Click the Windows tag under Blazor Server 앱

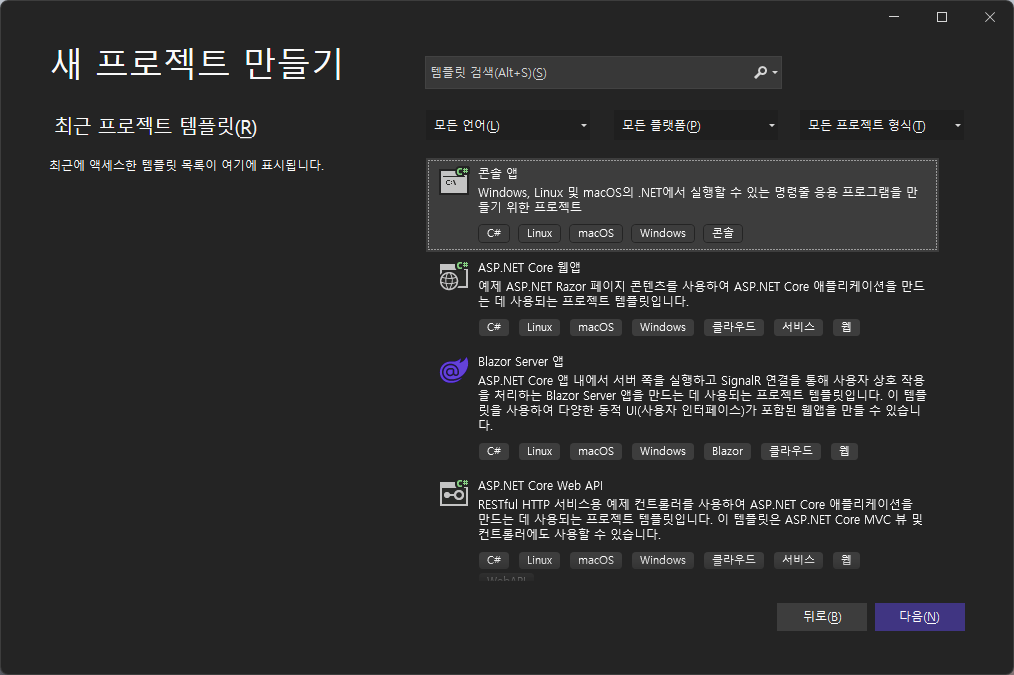point(663,451)
